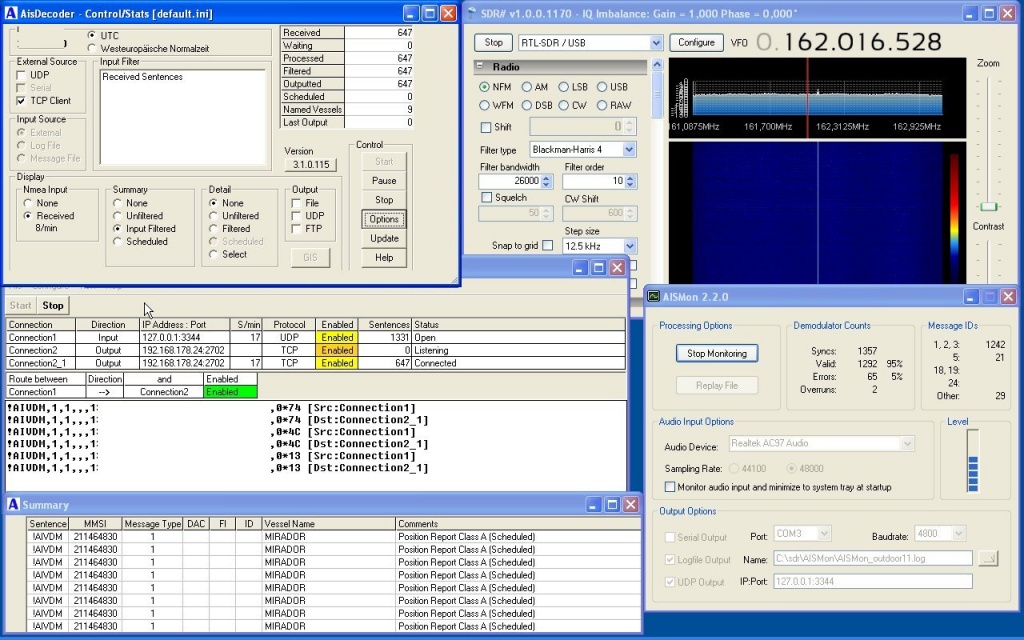The width and height of the screenshot is (1024, 640).
Task: Expand the Blackman-Harris 4 filter type dropdown
Action: click(x=629, y=149)
